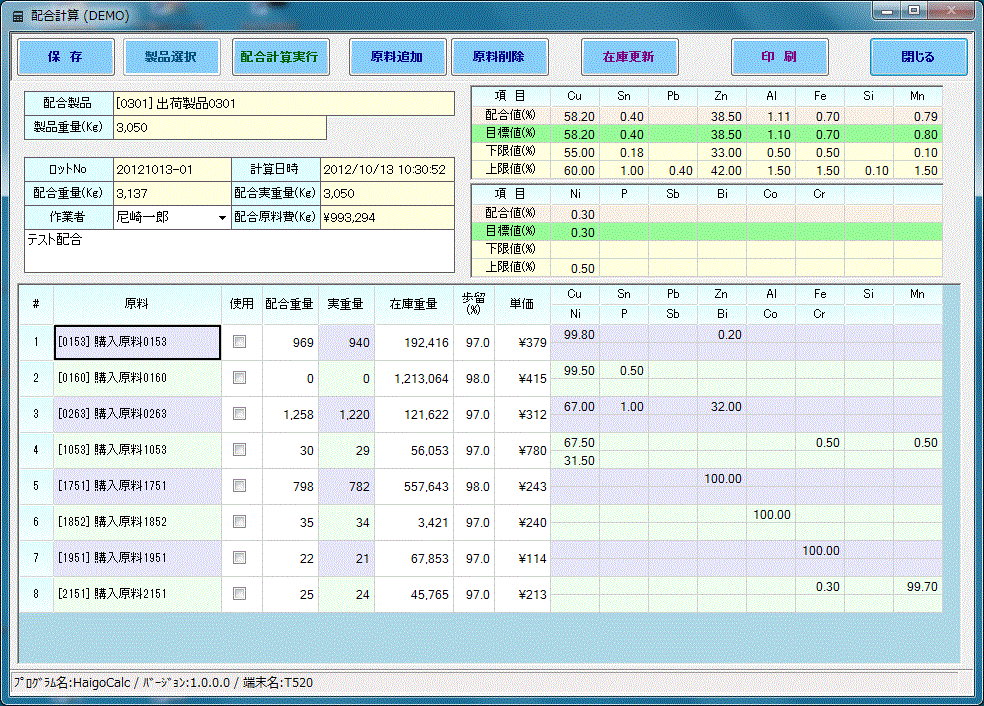
Task: Open 製品選択 product selection
Action: [171, 57]
